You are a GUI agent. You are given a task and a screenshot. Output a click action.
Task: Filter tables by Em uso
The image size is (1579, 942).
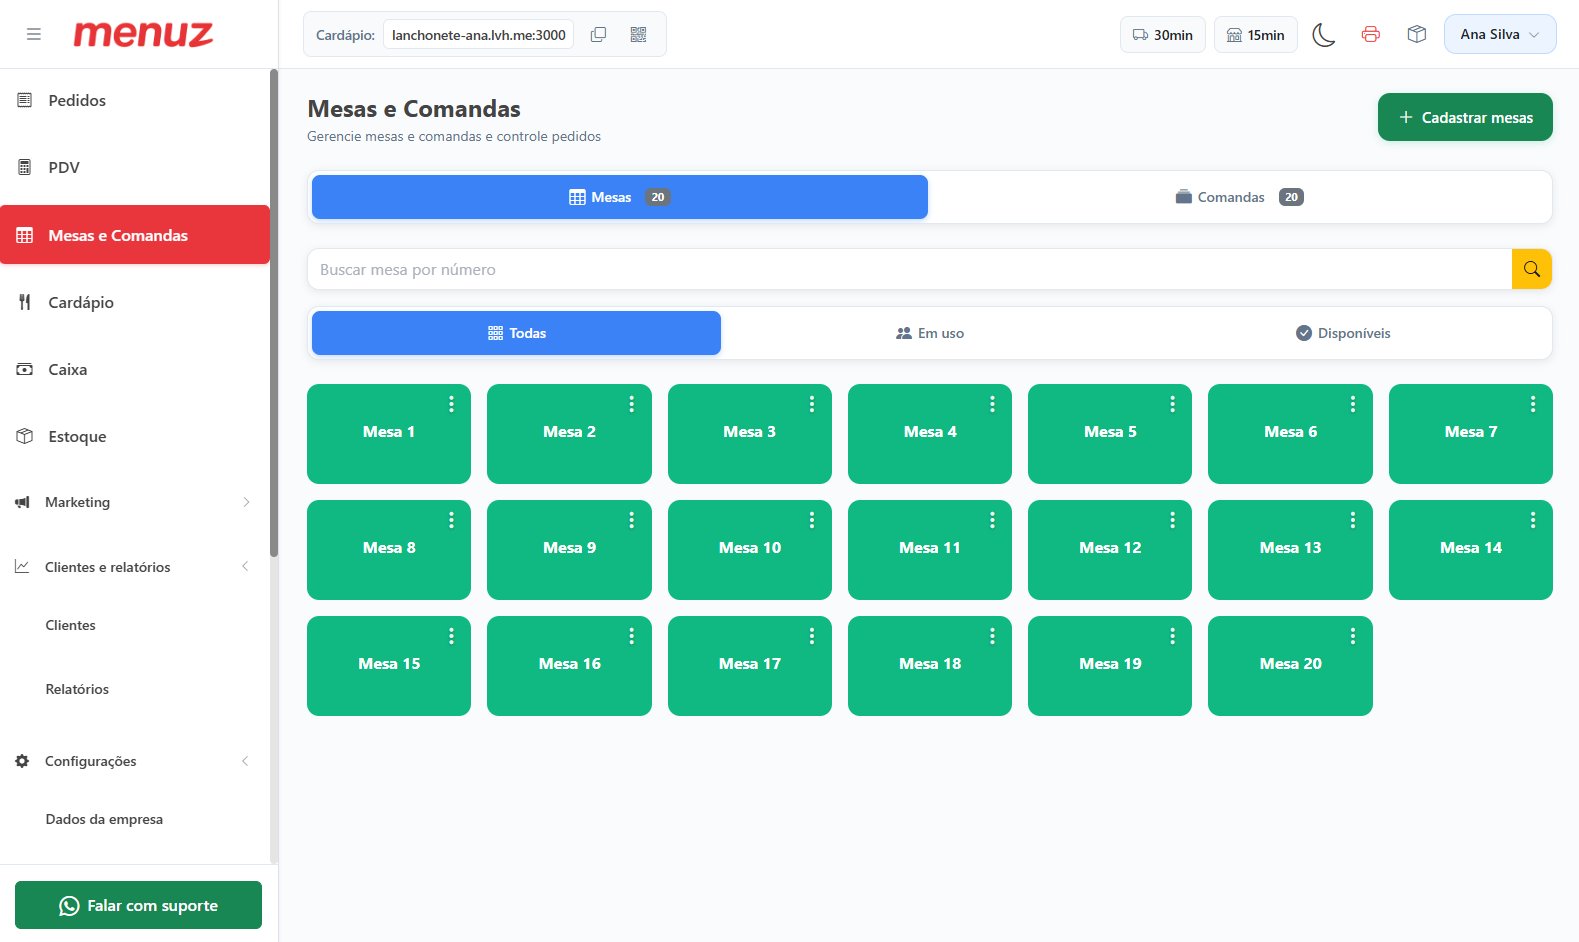point(930,333)
